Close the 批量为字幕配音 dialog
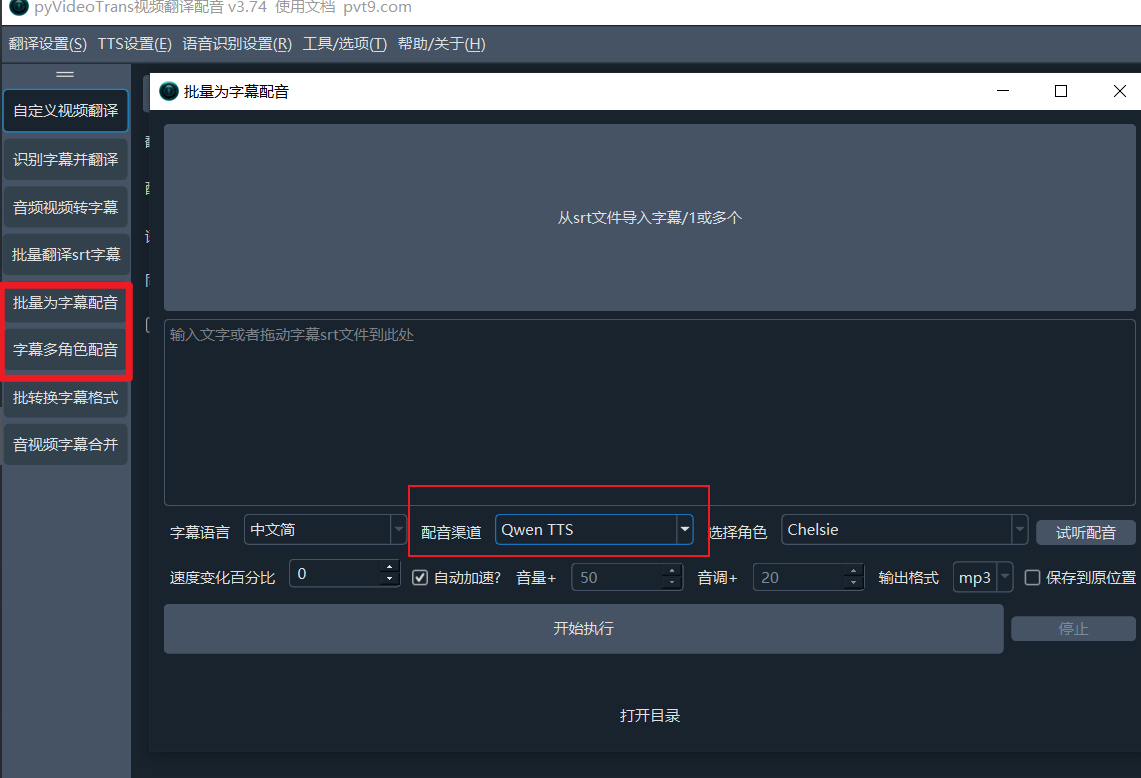The width and height of the screenshot is (1141, 778). (x=1120, y=91)
